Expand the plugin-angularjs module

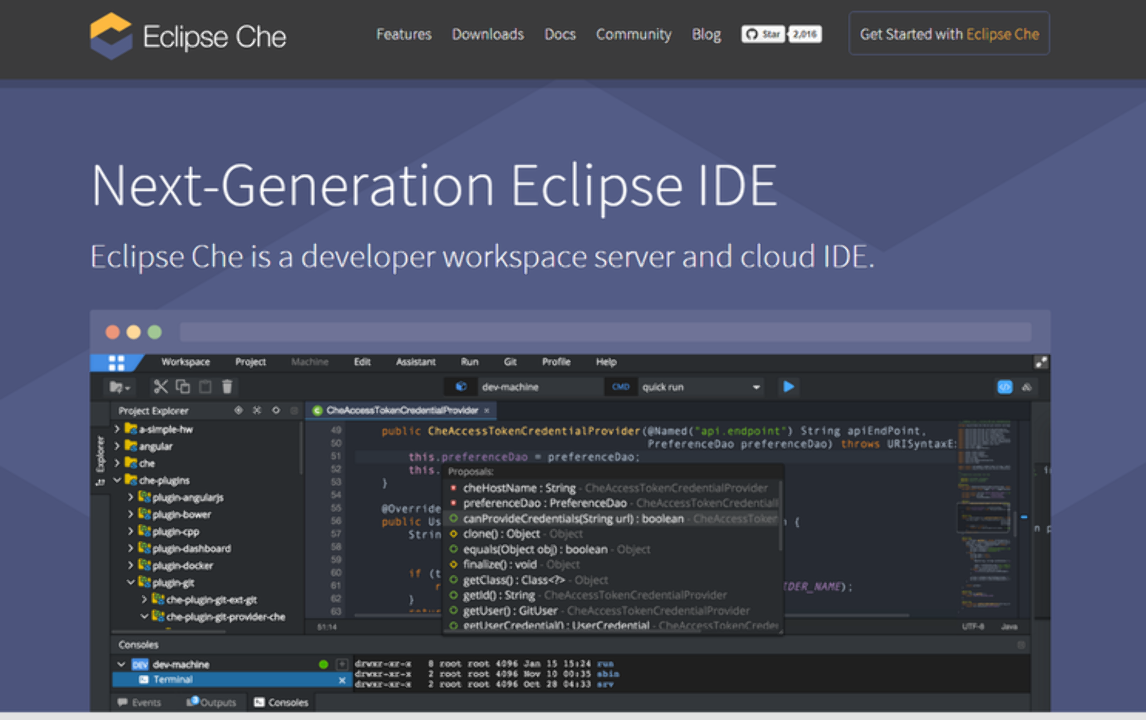point(131,497)
